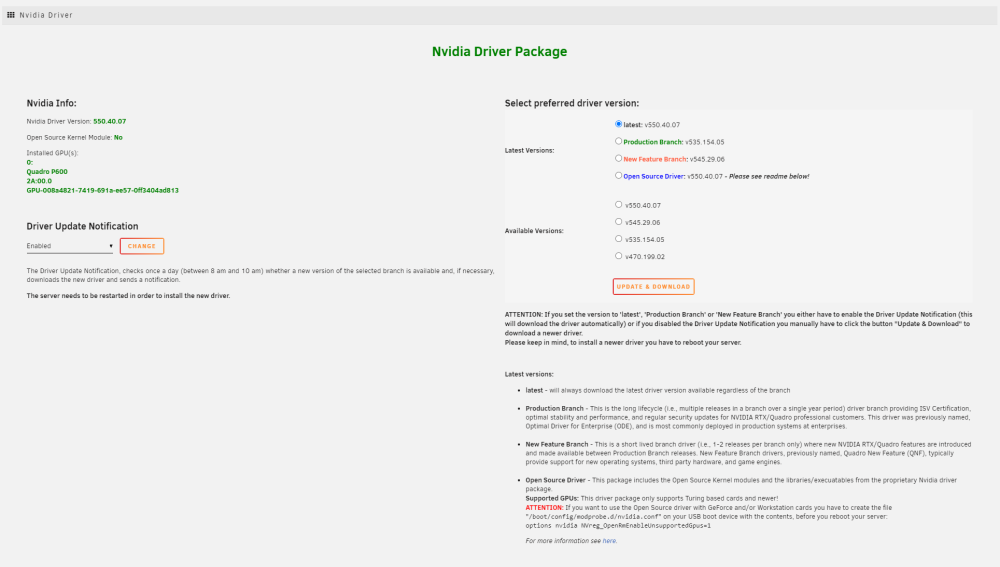This screenshot has height=567, width=1000.
Task: Select the 'latest: v550.40.07' radio button
Action: (618, 124)
